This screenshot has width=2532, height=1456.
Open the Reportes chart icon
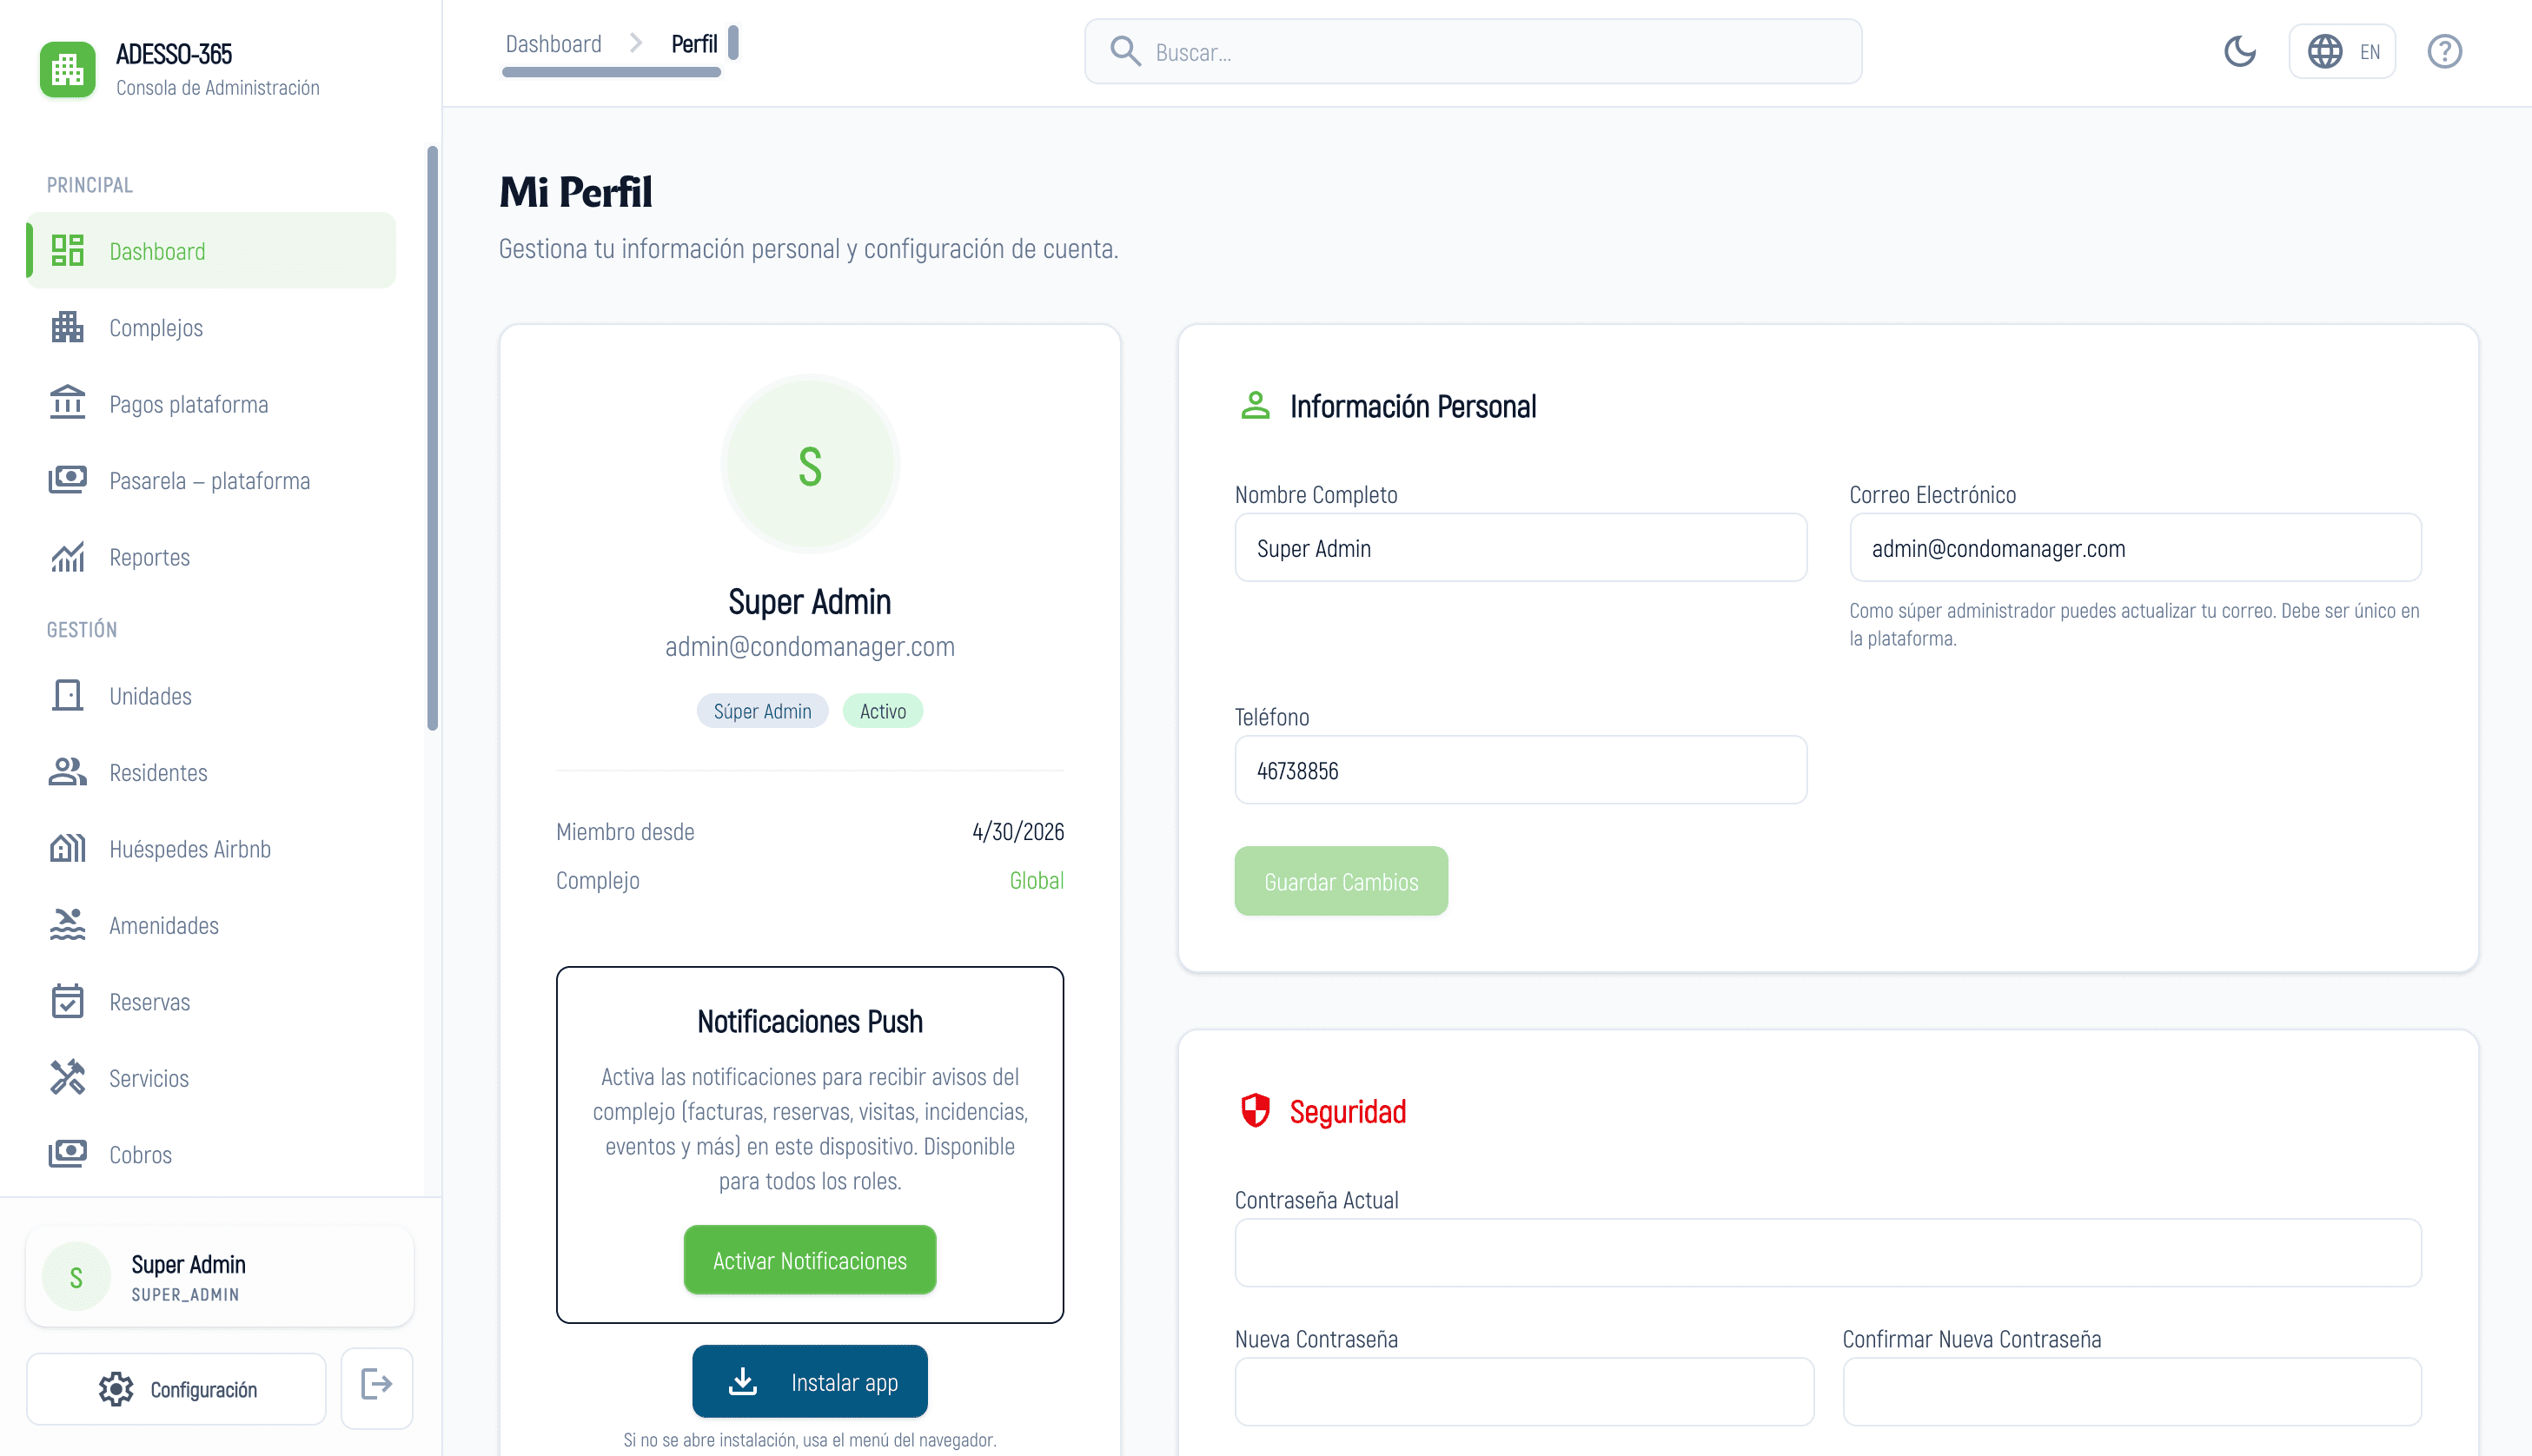click(x=67, y=557)
